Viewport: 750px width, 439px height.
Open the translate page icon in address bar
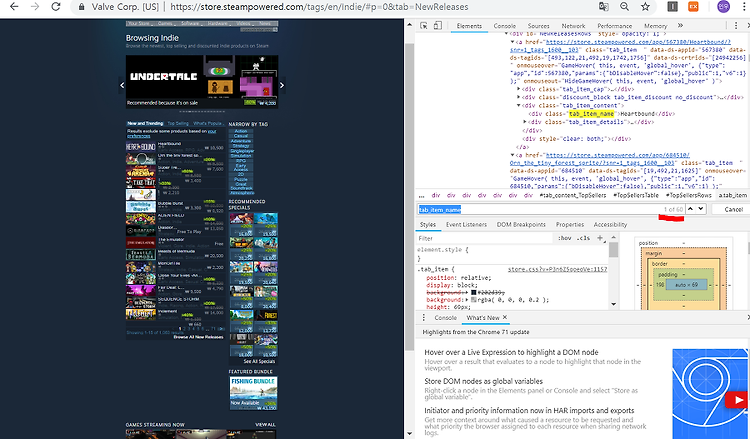(x=604, y=7)
